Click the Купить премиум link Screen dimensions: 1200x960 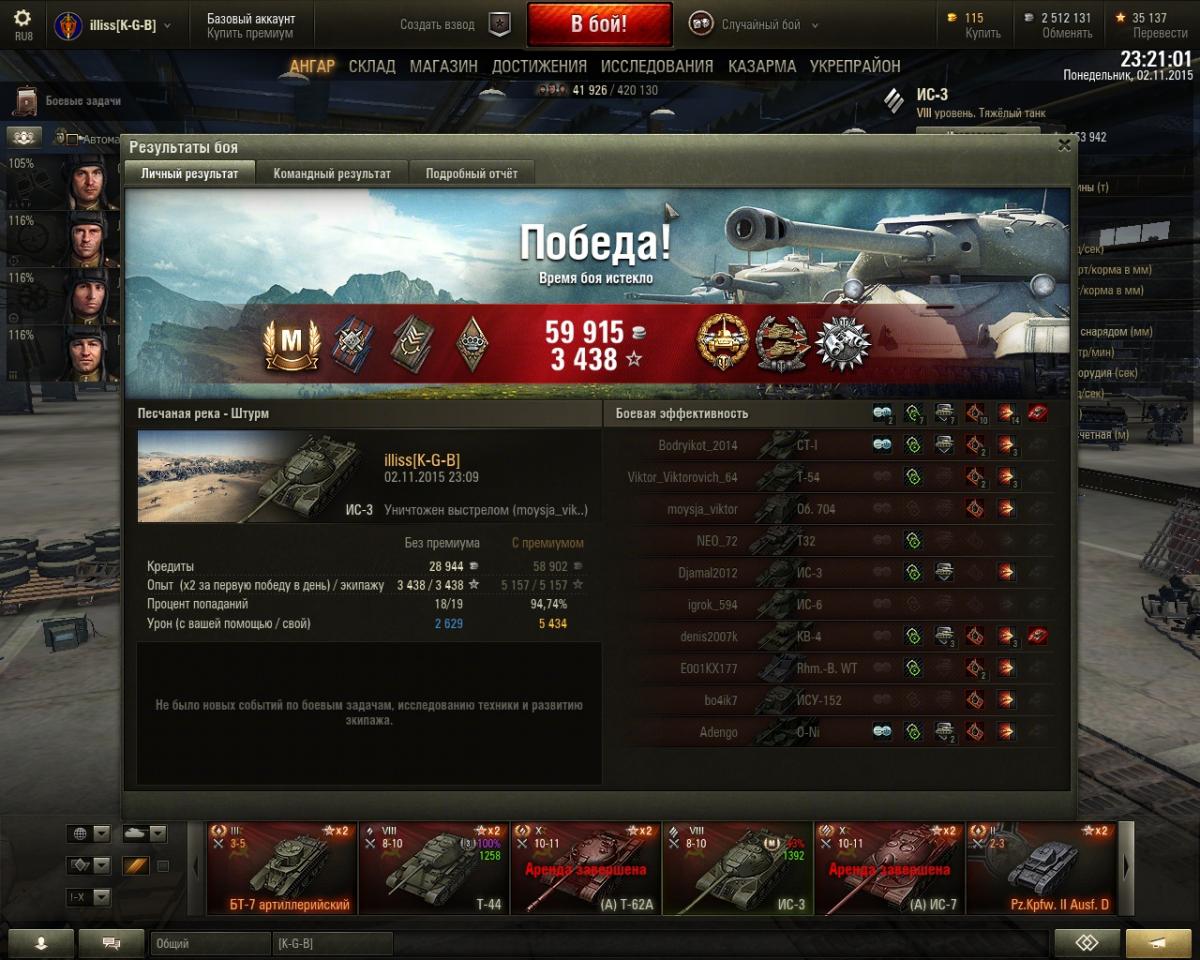click(x=250, y=34)
